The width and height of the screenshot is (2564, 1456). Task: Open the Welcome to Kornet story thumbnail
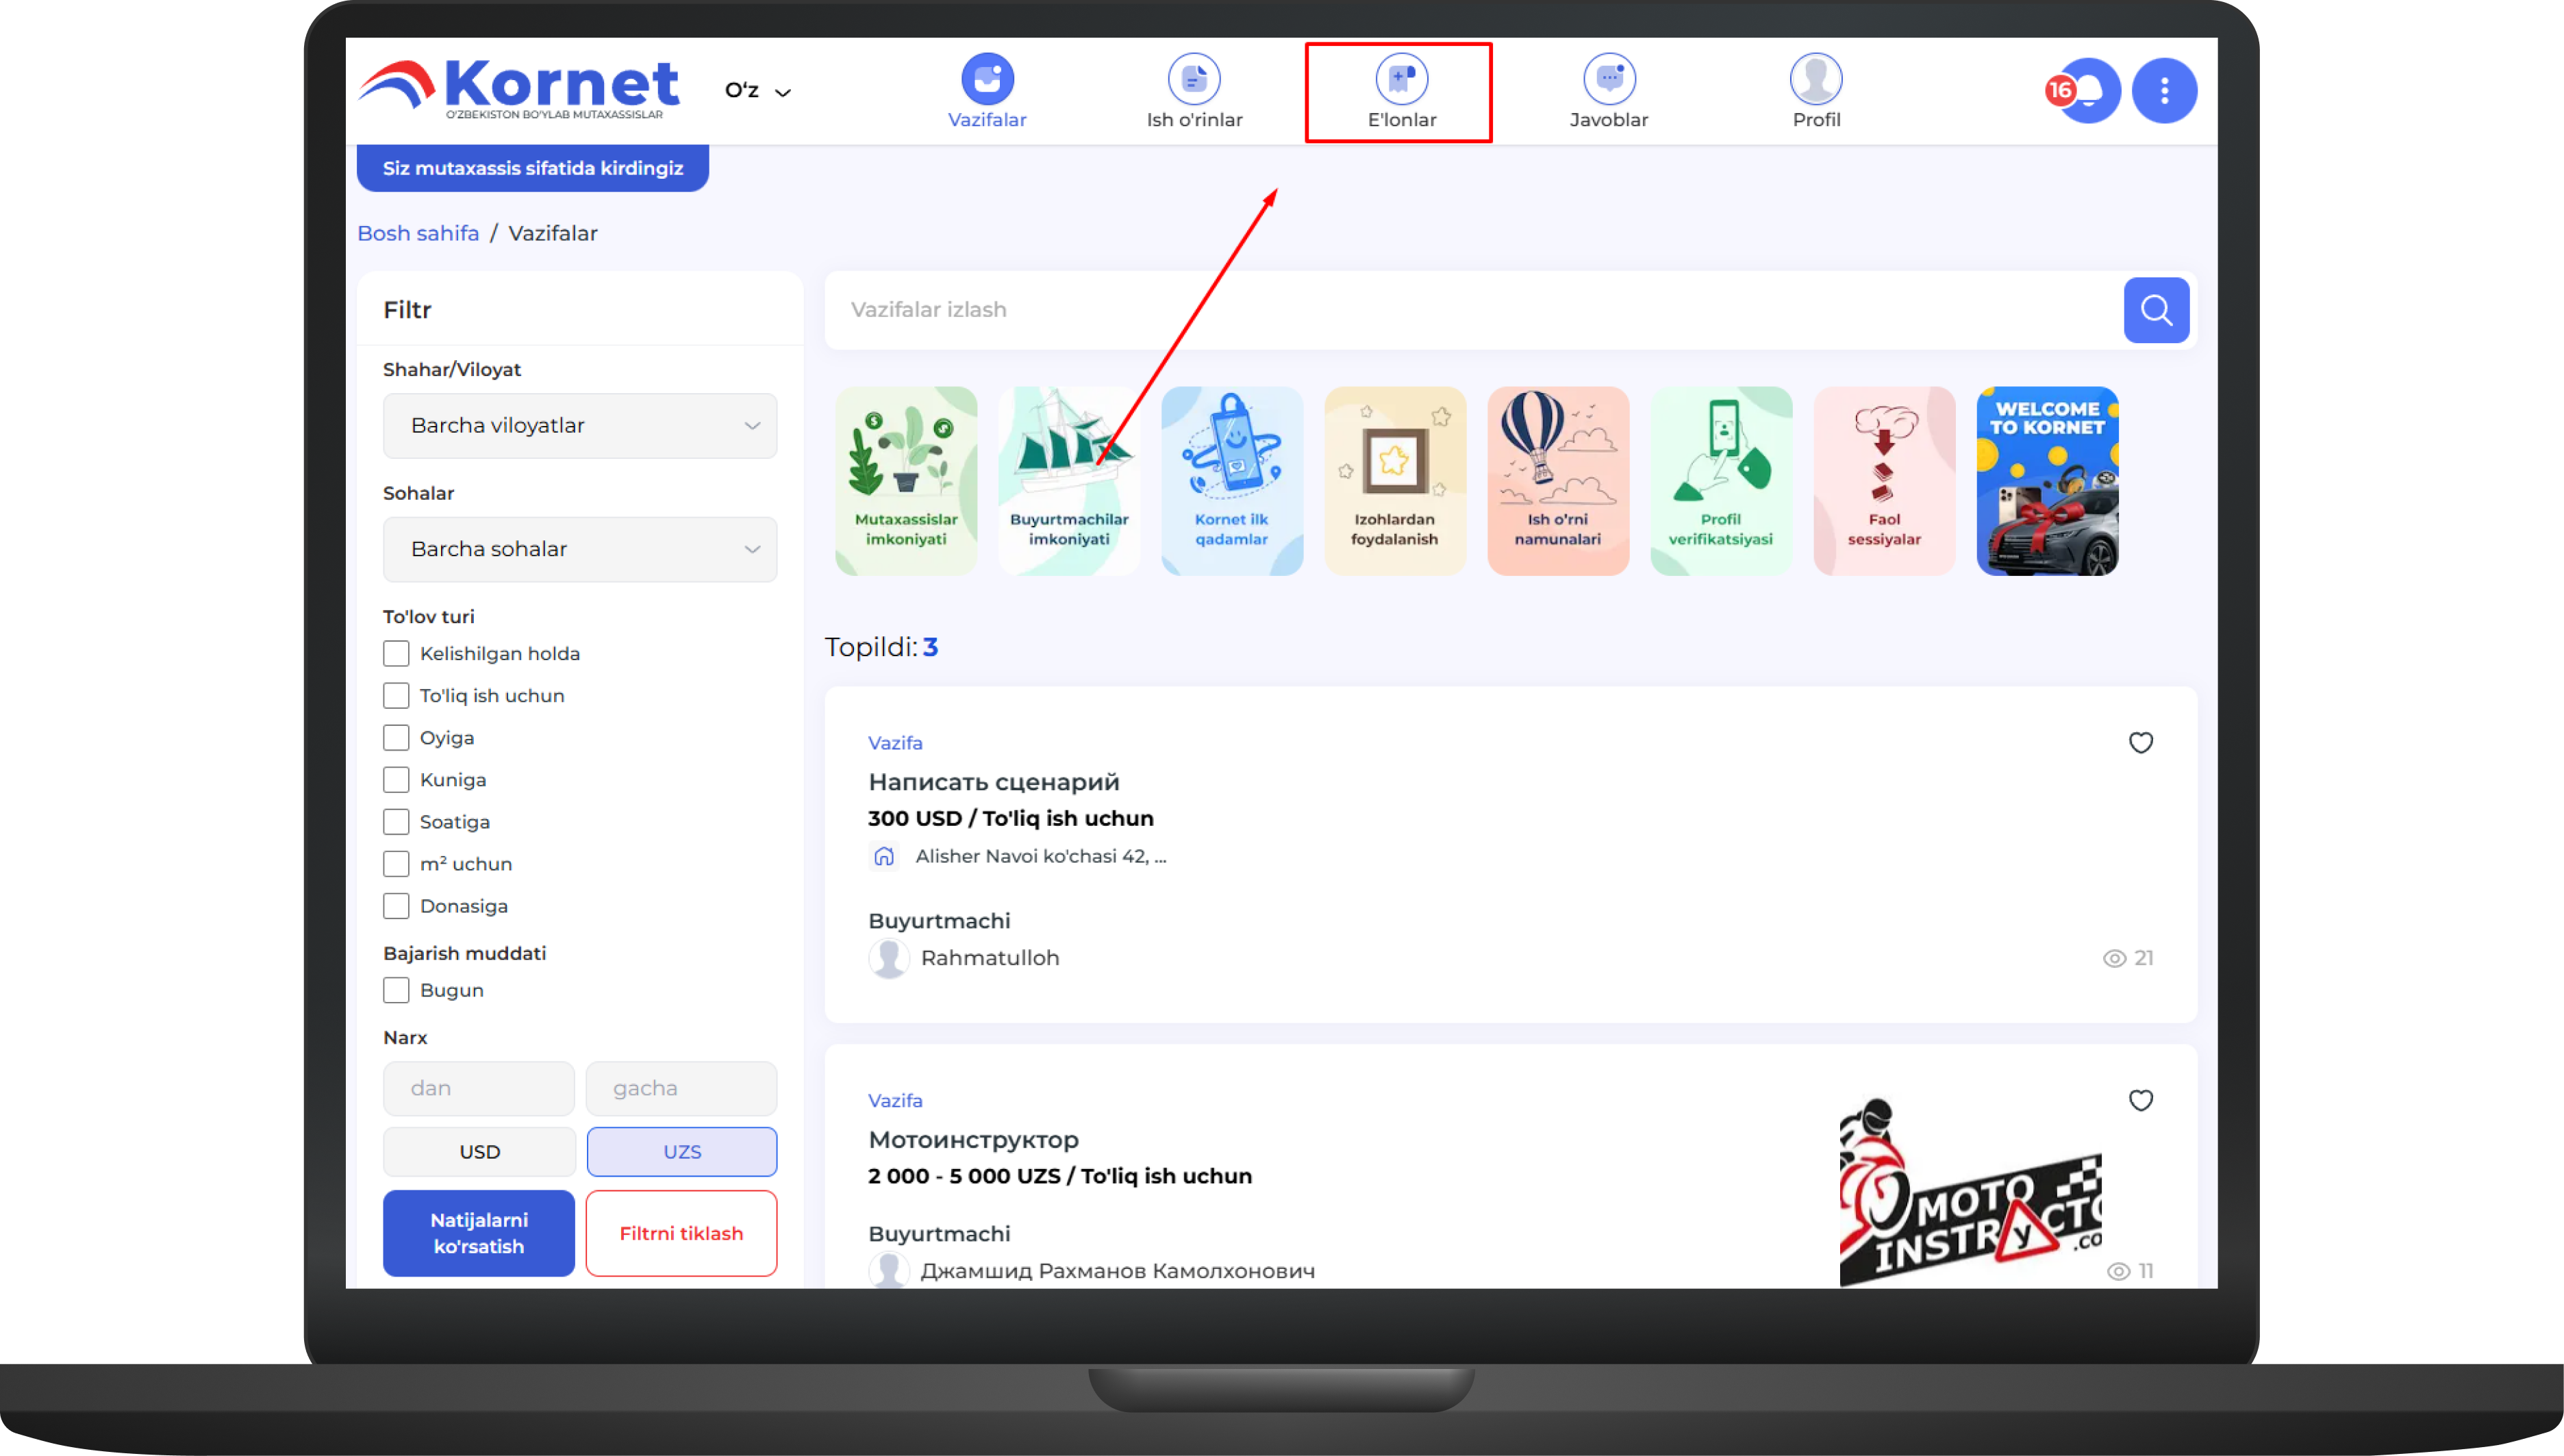pyautogui.click(x=2046, y=481)
